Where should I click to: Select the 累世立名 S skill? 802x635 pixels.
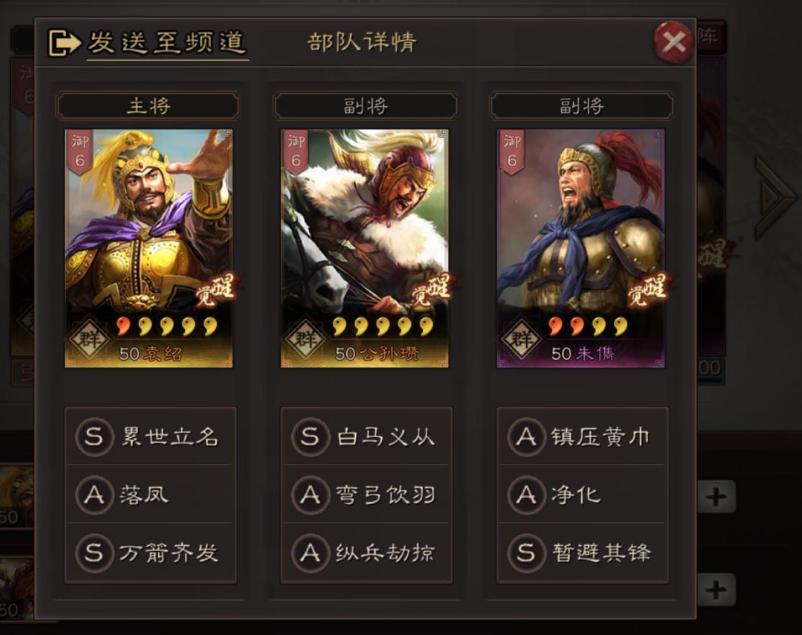(x=150, y=436)
